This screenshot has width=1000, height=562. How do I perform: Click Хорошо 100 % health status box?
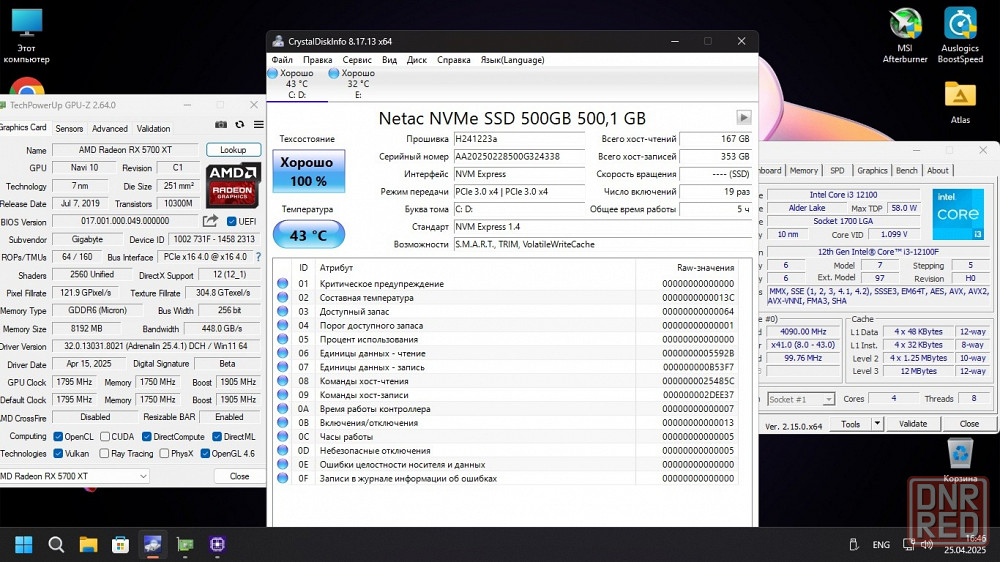(309, 171)
